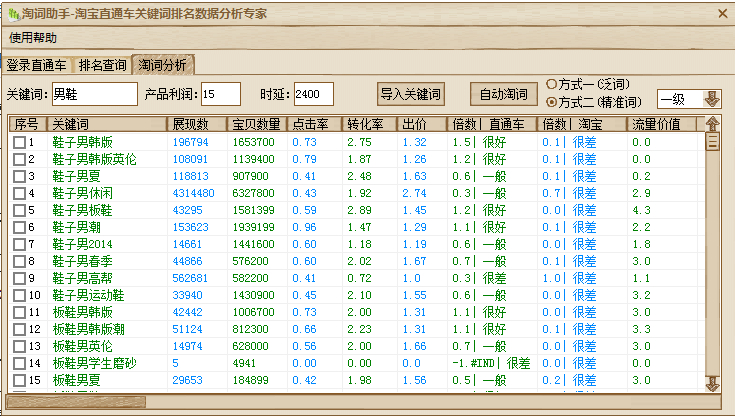
Task: Sort by the 展现数 column header
Action: [197, 124]
